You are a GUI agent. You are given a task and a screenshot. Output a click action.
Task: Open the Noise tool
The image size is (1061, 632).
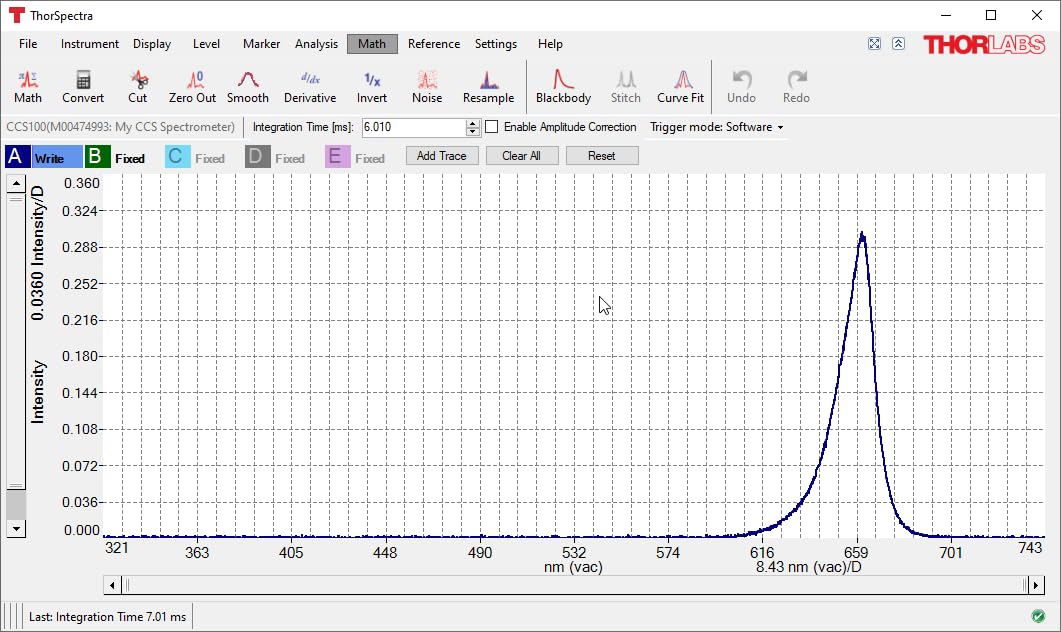coord(427,87)
